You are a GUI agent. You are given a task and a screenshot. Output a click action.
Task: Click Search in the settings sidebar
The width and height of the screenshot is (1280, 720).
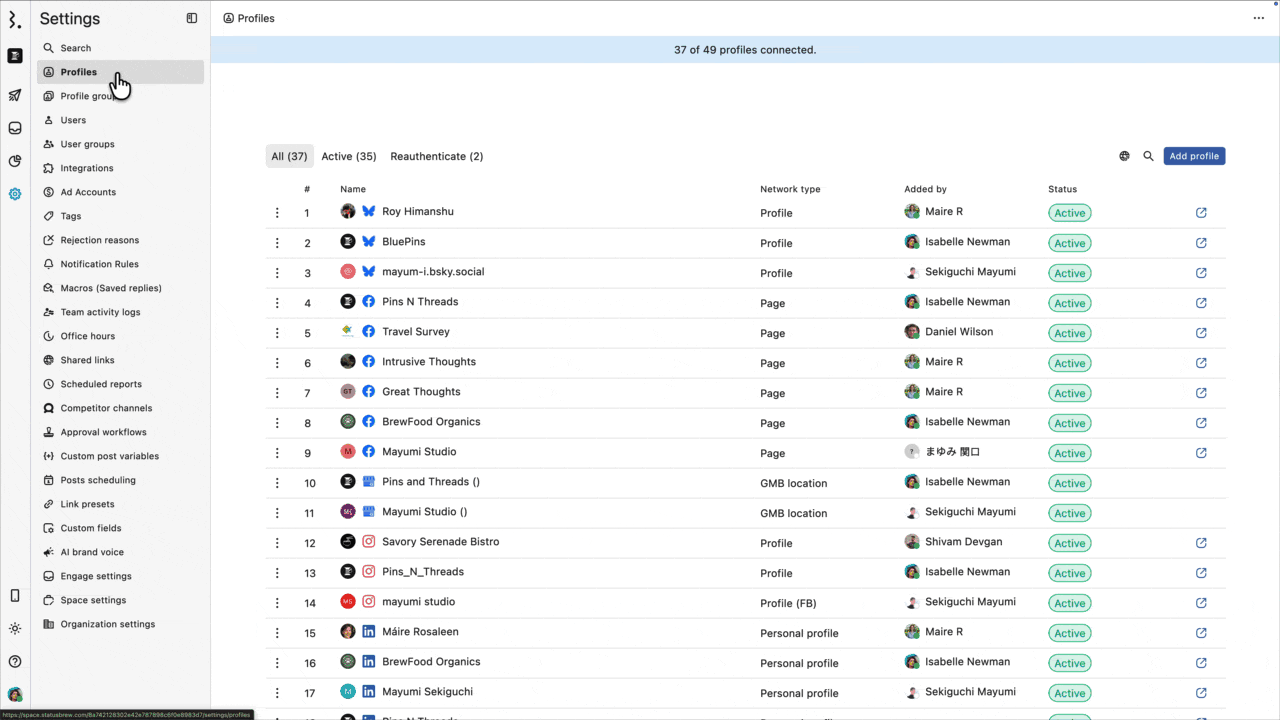(x=75, y=48)
